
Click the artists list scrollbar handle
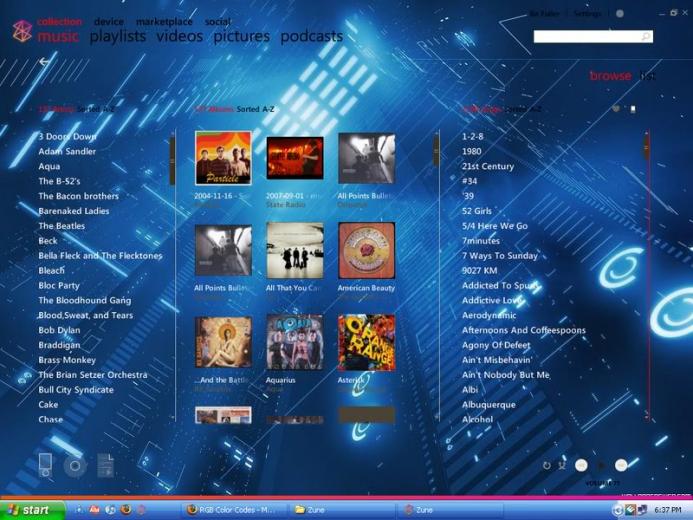[172, 161]
